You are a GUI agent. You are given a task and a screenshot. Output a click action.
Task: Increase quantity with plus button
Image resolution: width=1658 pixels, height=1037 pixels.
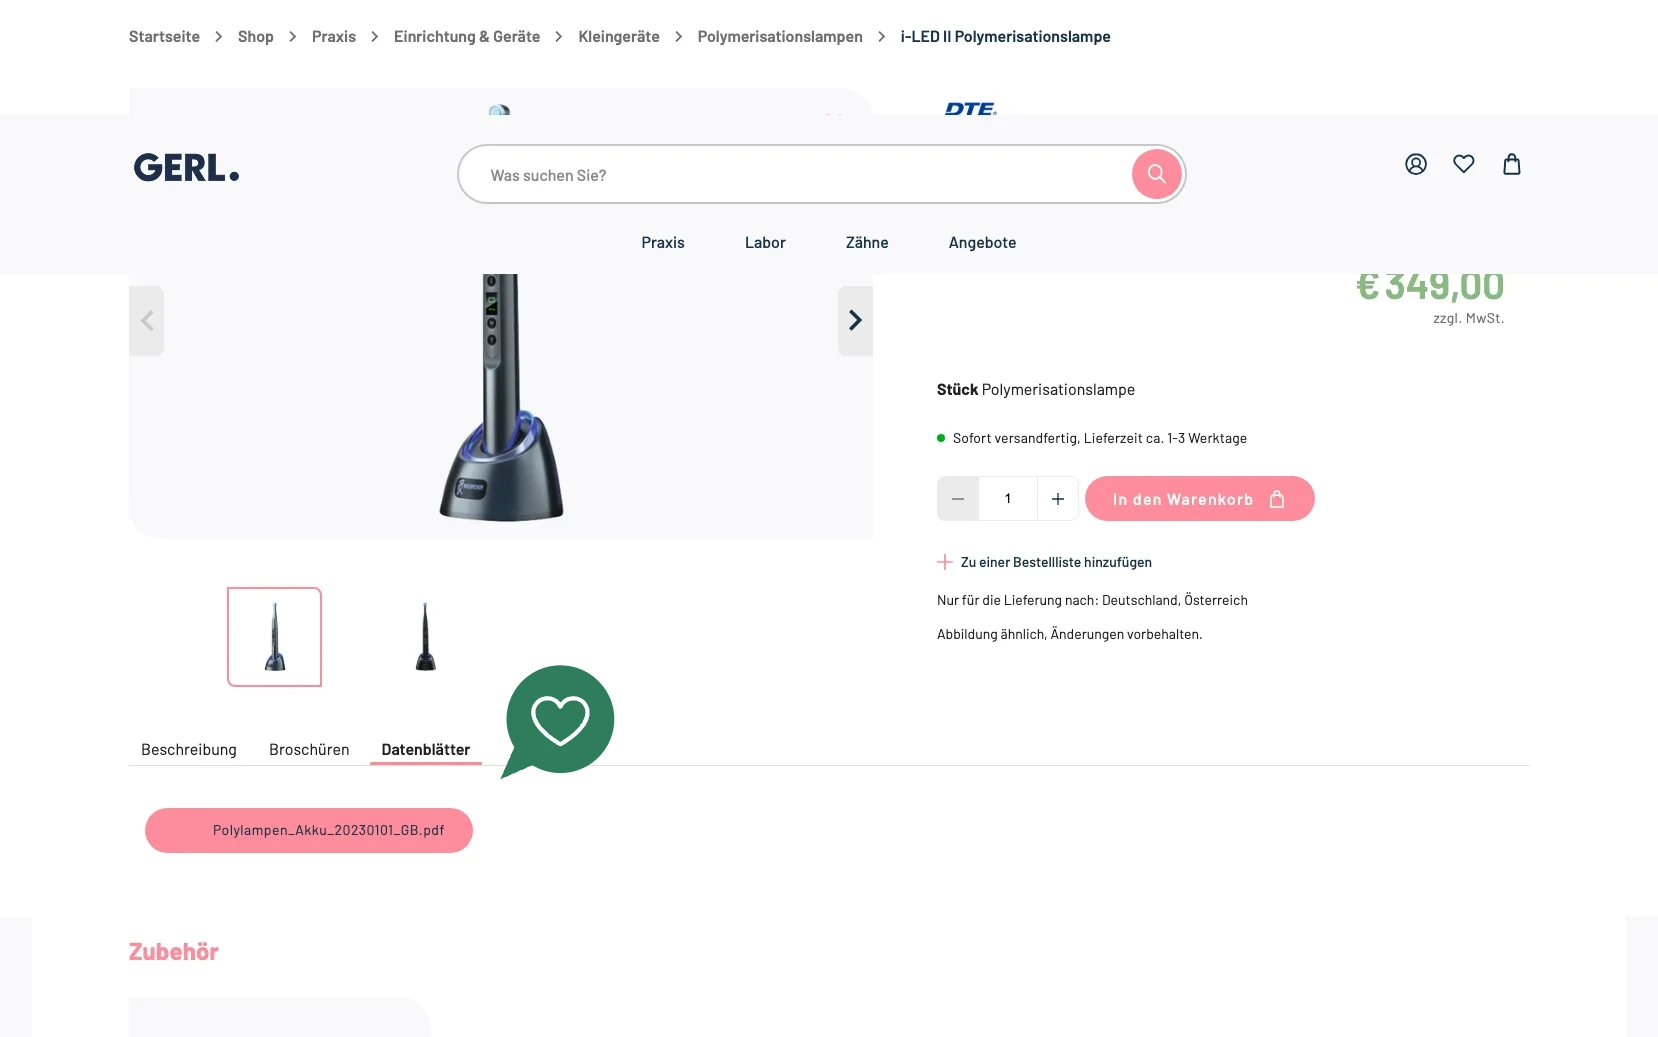[1057, 498]
